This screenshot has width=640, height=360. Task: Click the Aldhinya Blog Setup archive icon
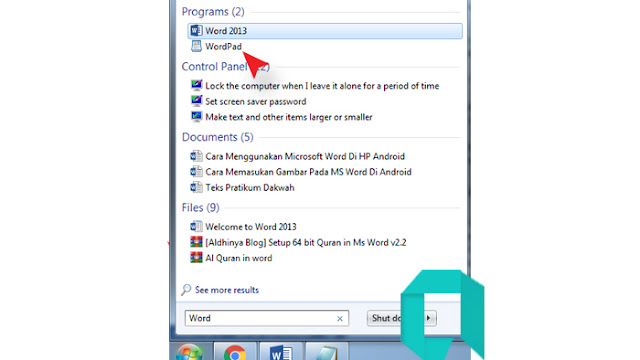coord(196,242)
